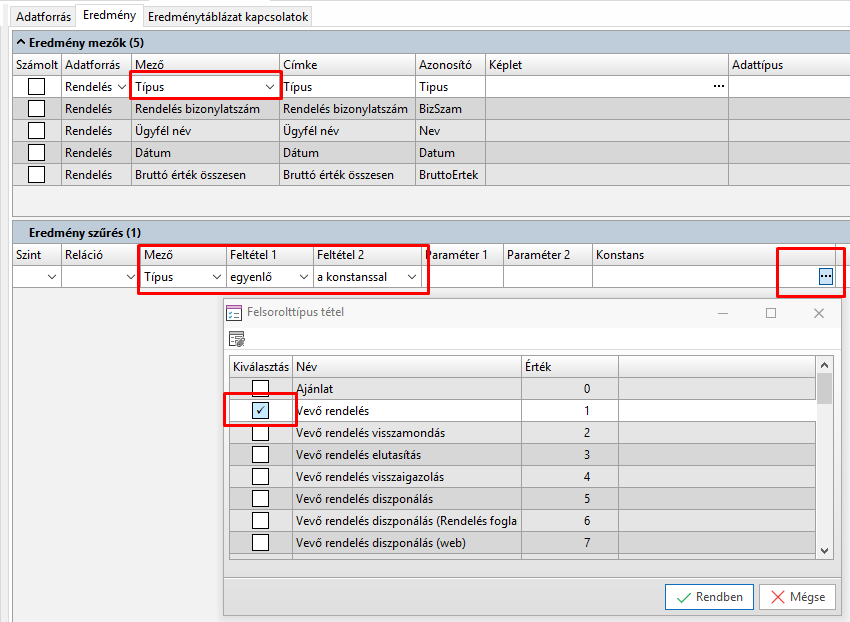Toggle Számolt checkbox for Bruttó érték összesen
Screen dimensions: 850x622
click(36, 175)
